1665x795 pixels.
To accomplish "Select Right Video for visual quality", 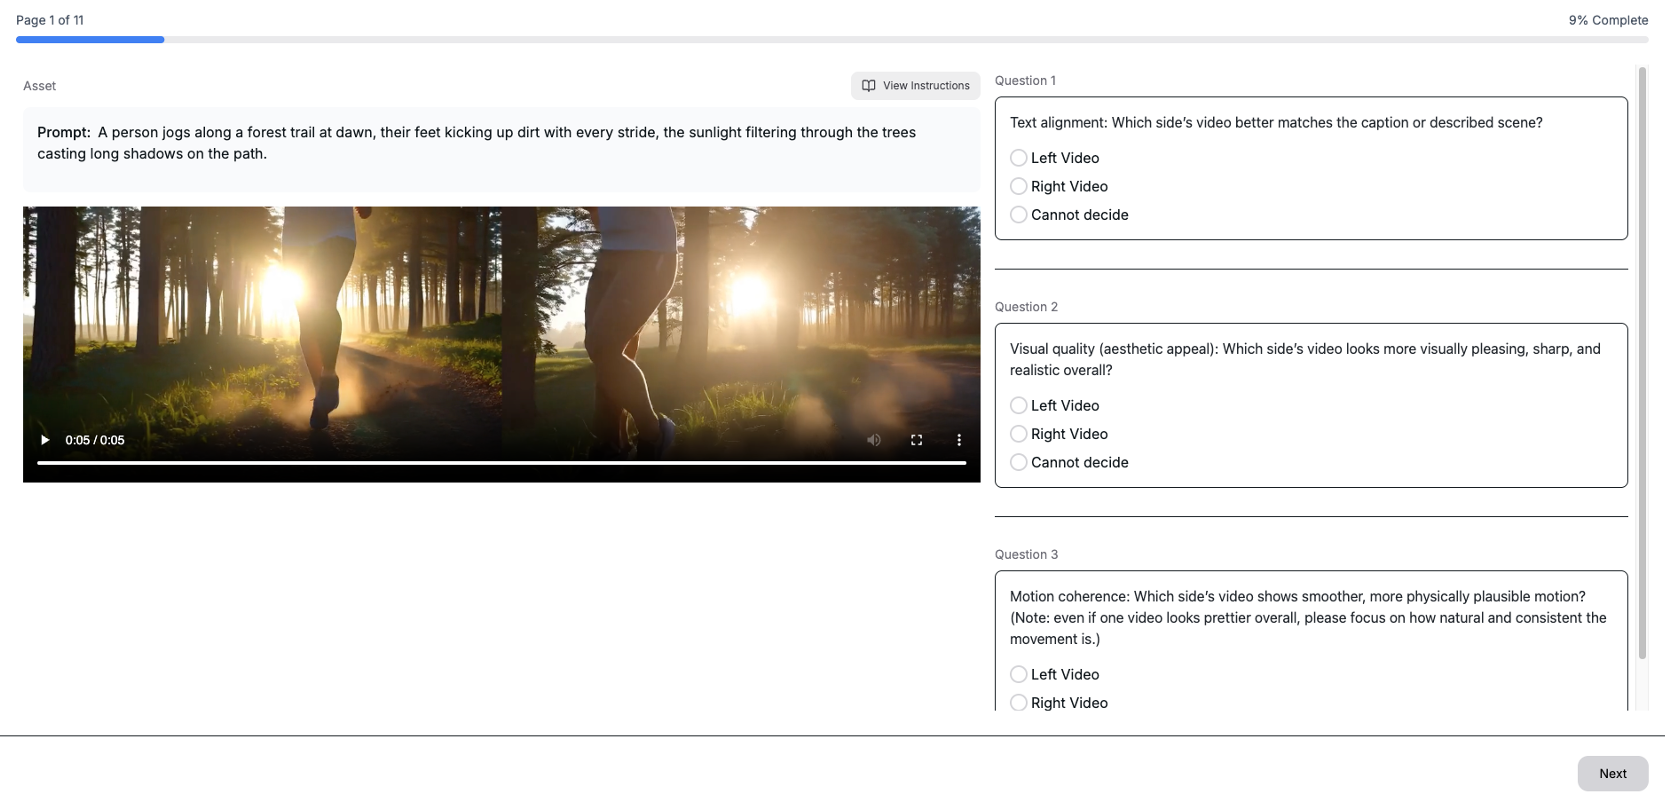I will [x=1018, y=434].
